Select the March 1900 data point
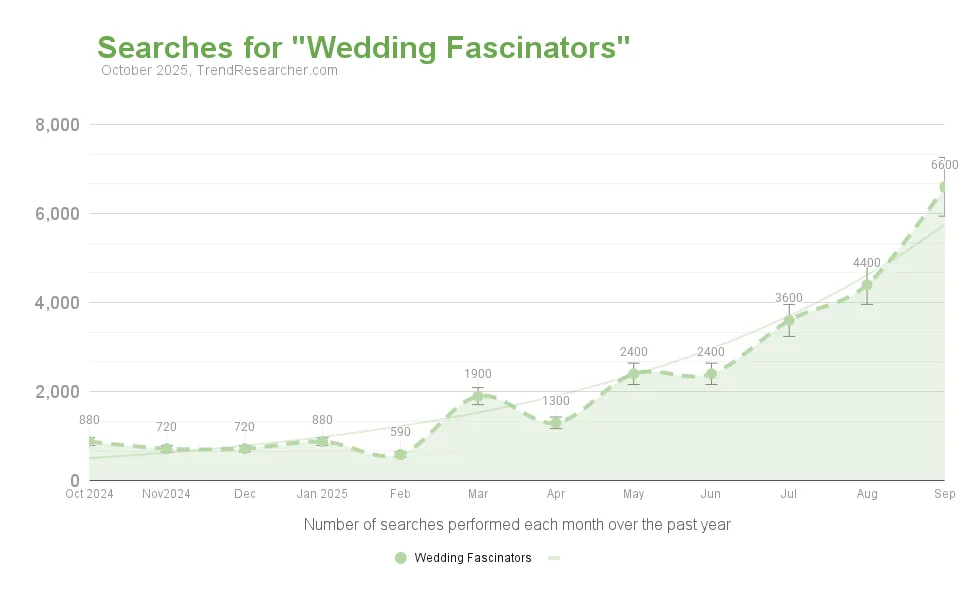 [478, 396]
